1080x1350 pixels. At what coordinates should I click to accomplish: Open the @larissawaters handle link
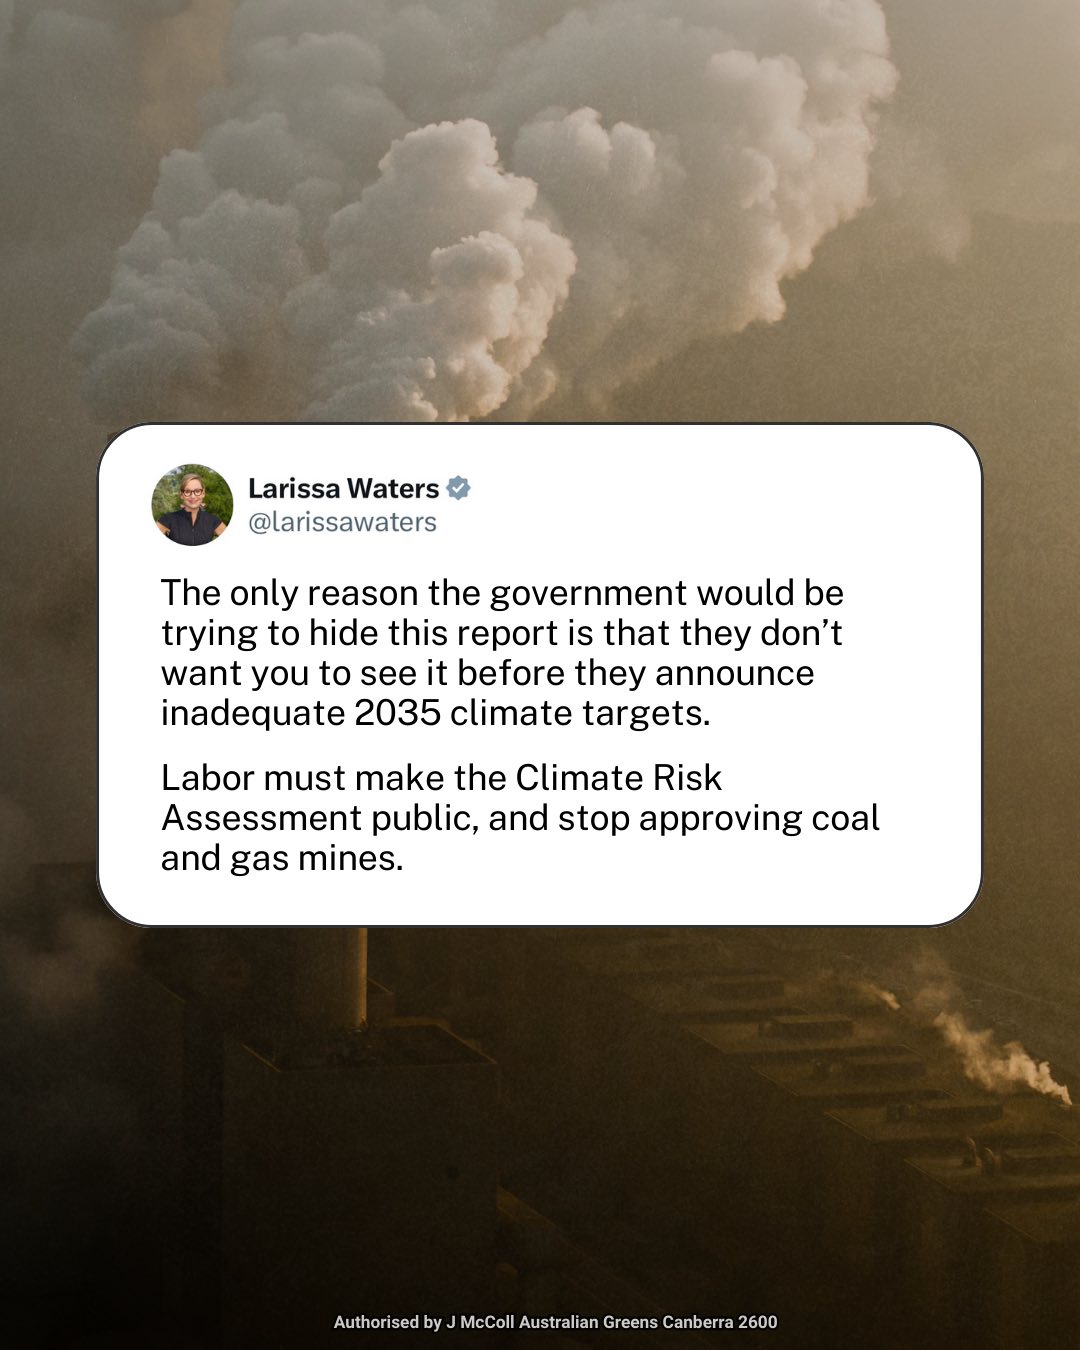[x=342, y=522]
